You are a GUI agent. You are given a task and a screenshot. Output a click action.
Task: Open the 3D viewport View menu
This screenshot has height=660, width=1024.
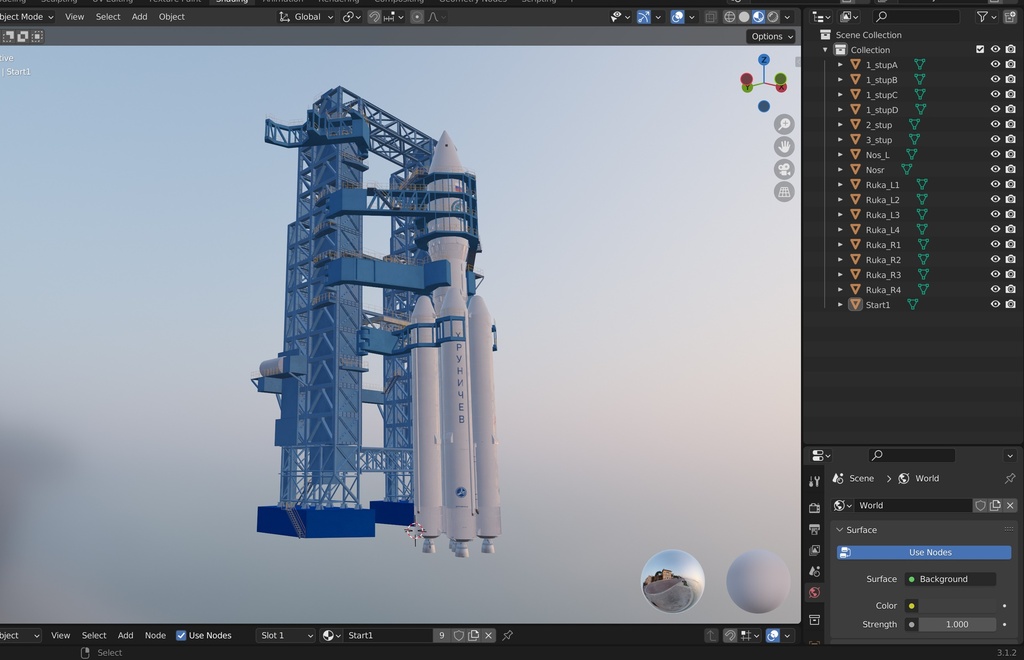(74, 17)
